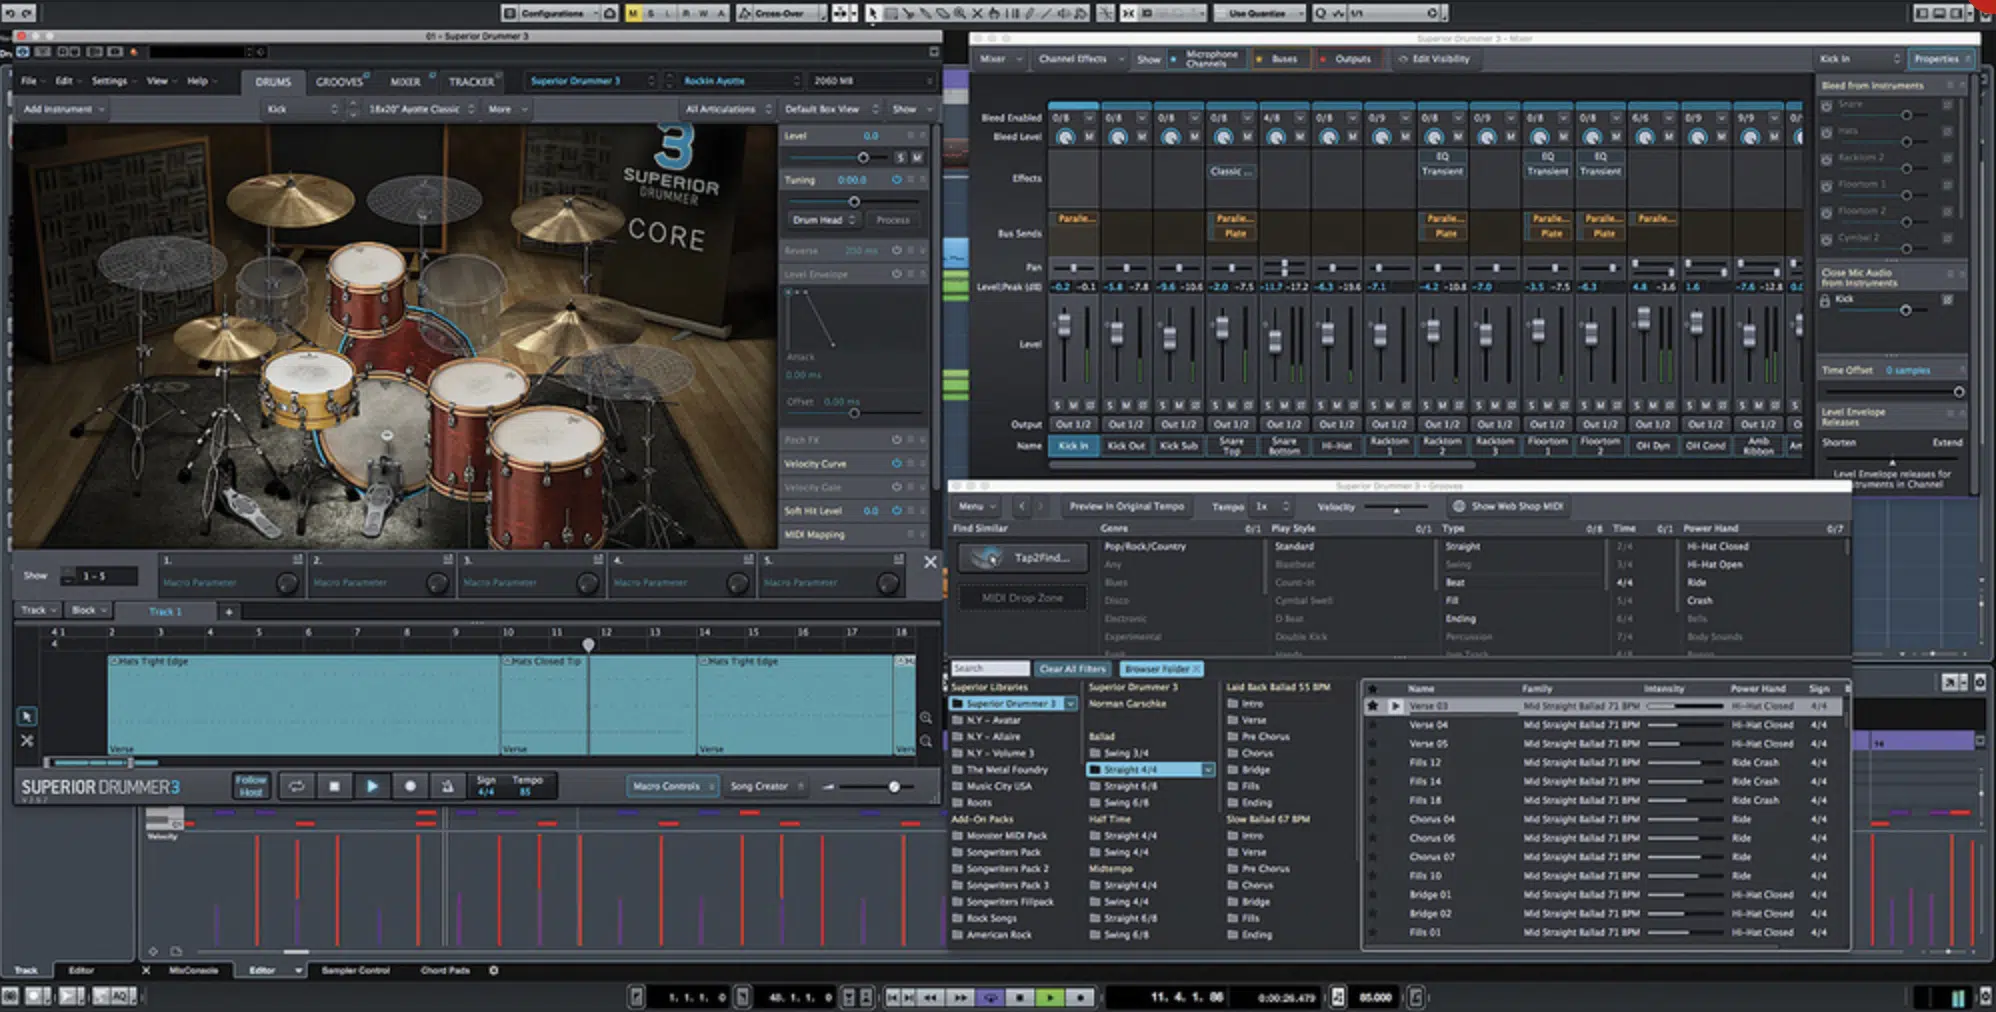Click grooves Search input field
Viewport: 1996px width, 1012px height.
(x=990, y=669)
